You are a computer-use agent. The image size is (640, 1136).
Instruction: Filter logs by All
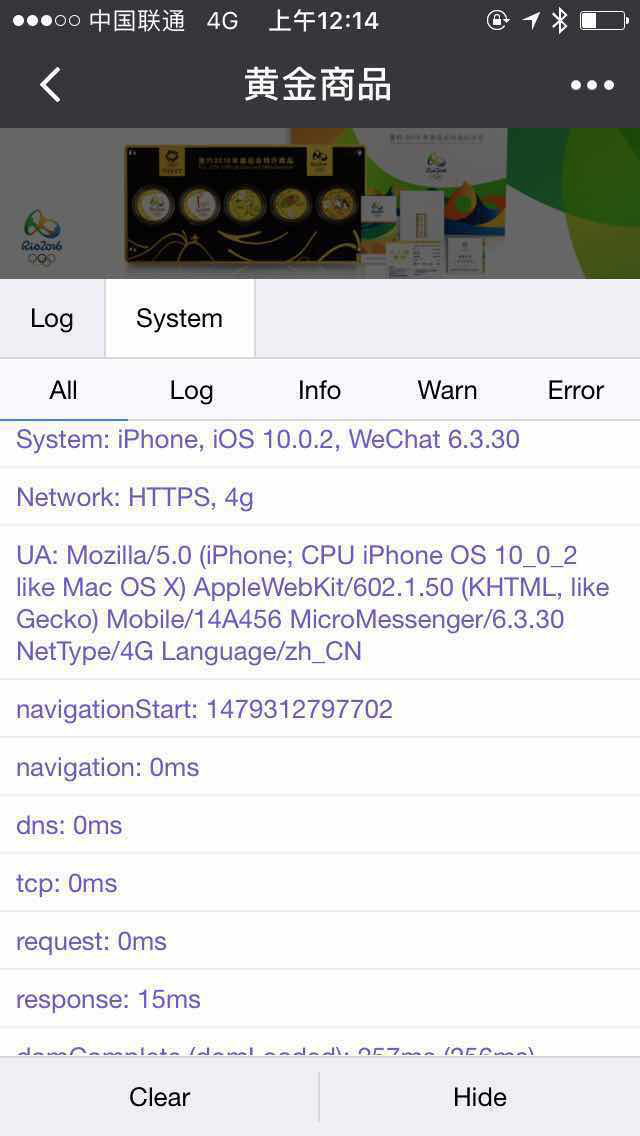pos(64,390)
